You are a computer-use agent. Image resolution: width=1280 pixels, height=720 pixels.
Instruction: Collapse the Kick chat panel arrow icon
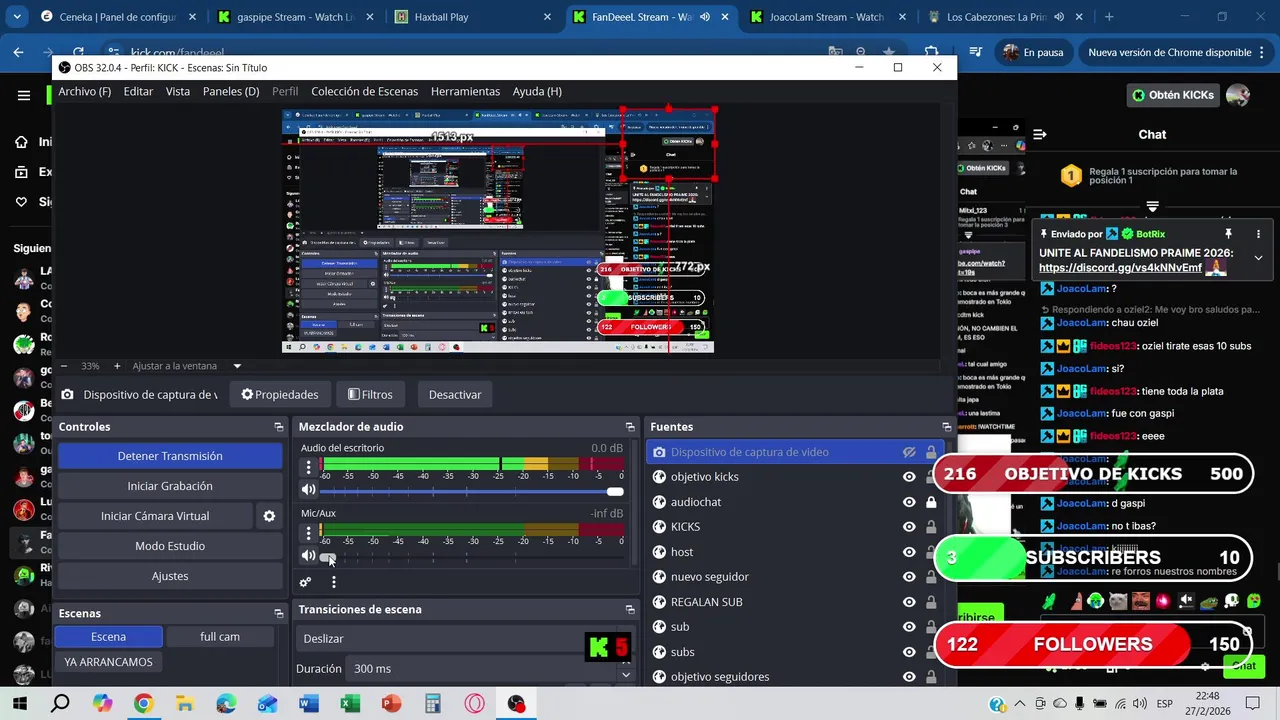tap(1040, 134)
